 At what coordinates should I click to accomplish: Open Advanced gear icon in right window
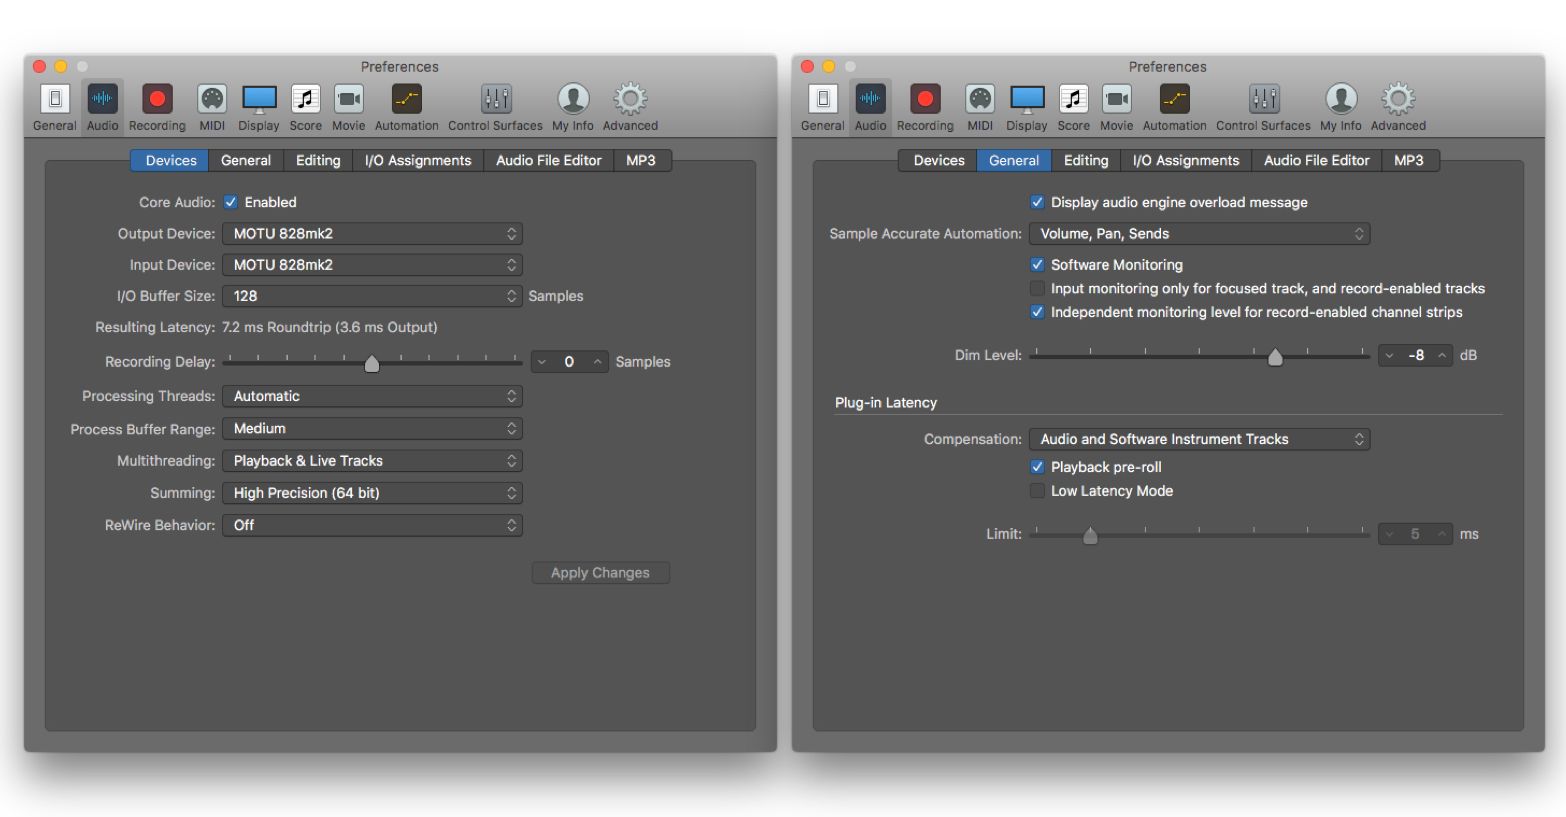(x=1398, y=99)
